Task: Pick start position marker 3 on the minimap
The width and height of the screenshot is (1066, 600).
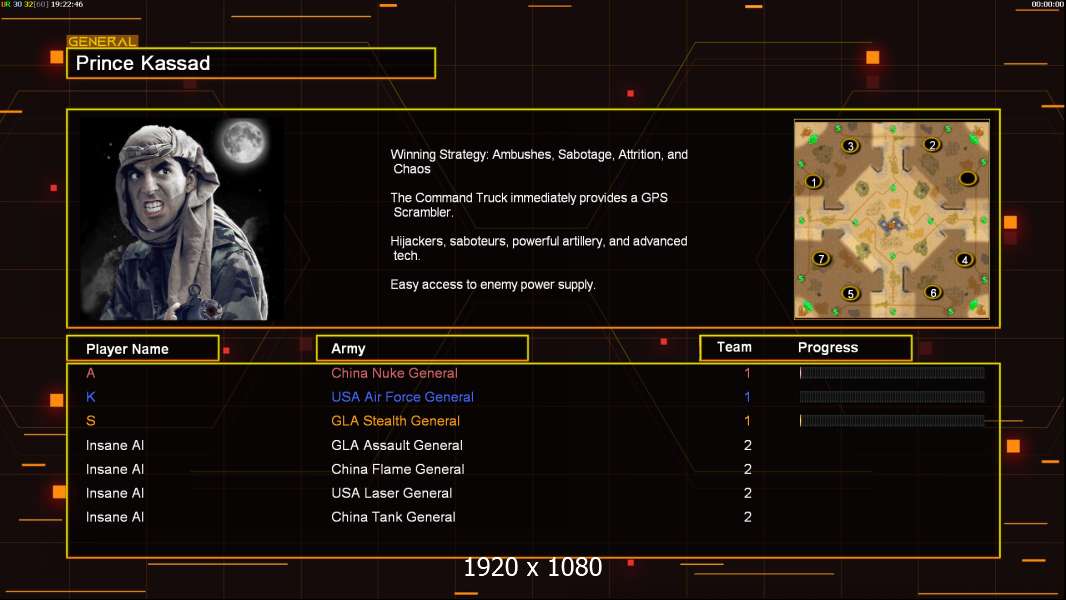Action: [850, 145]
